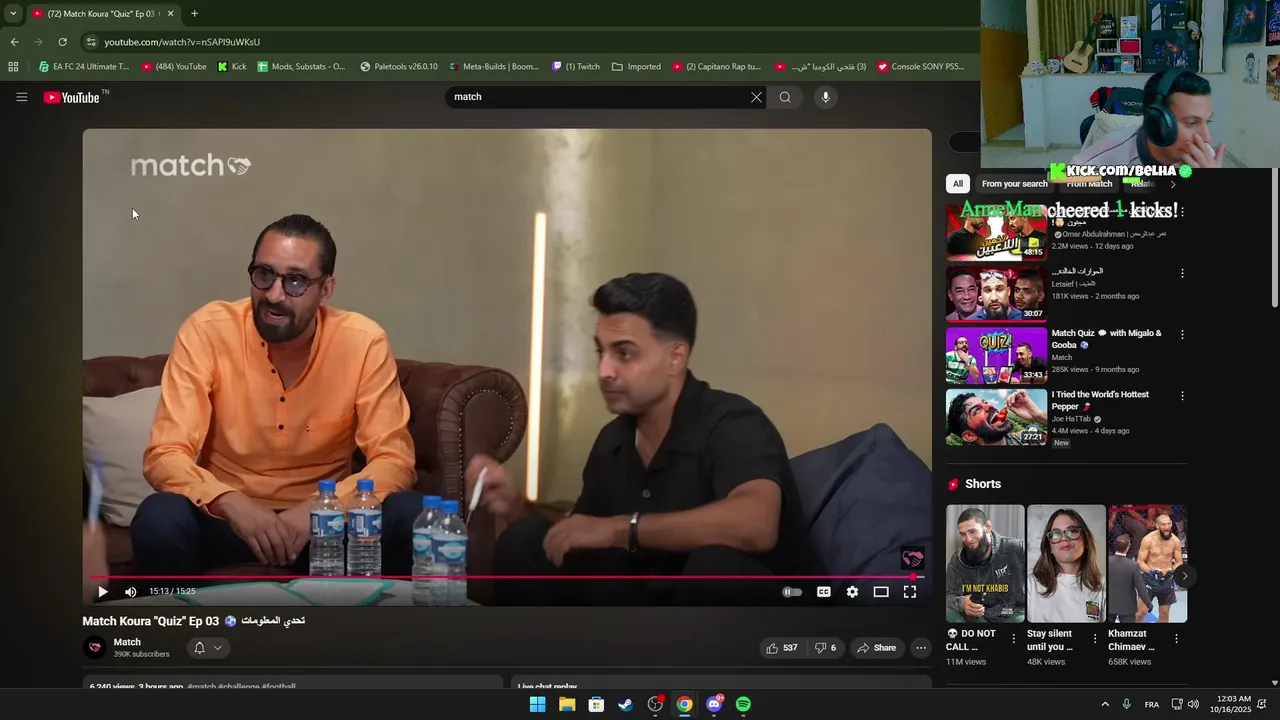
Task: Open the player settings gear
Action: pyautogui.click(x=852, y=592)
